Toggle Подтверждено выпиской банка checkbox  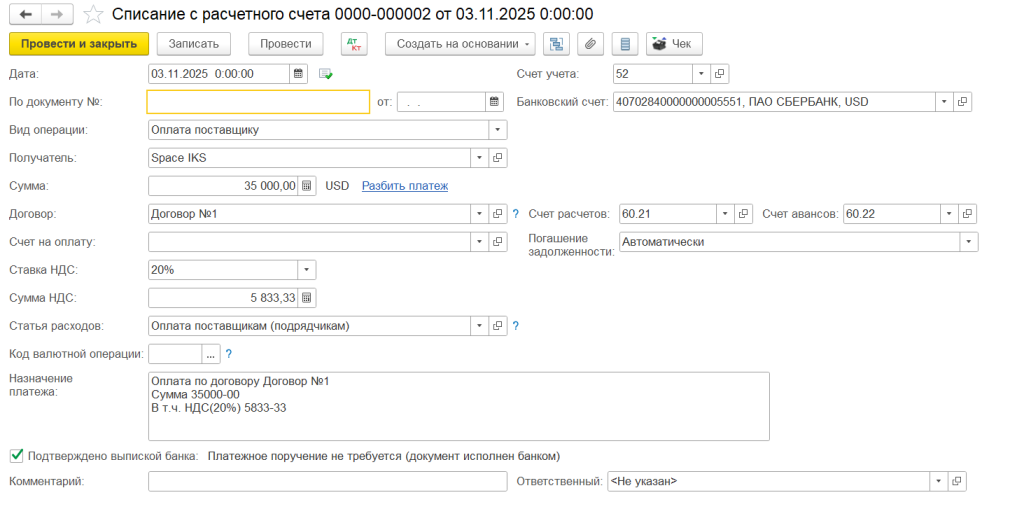[x=17, y=455]
